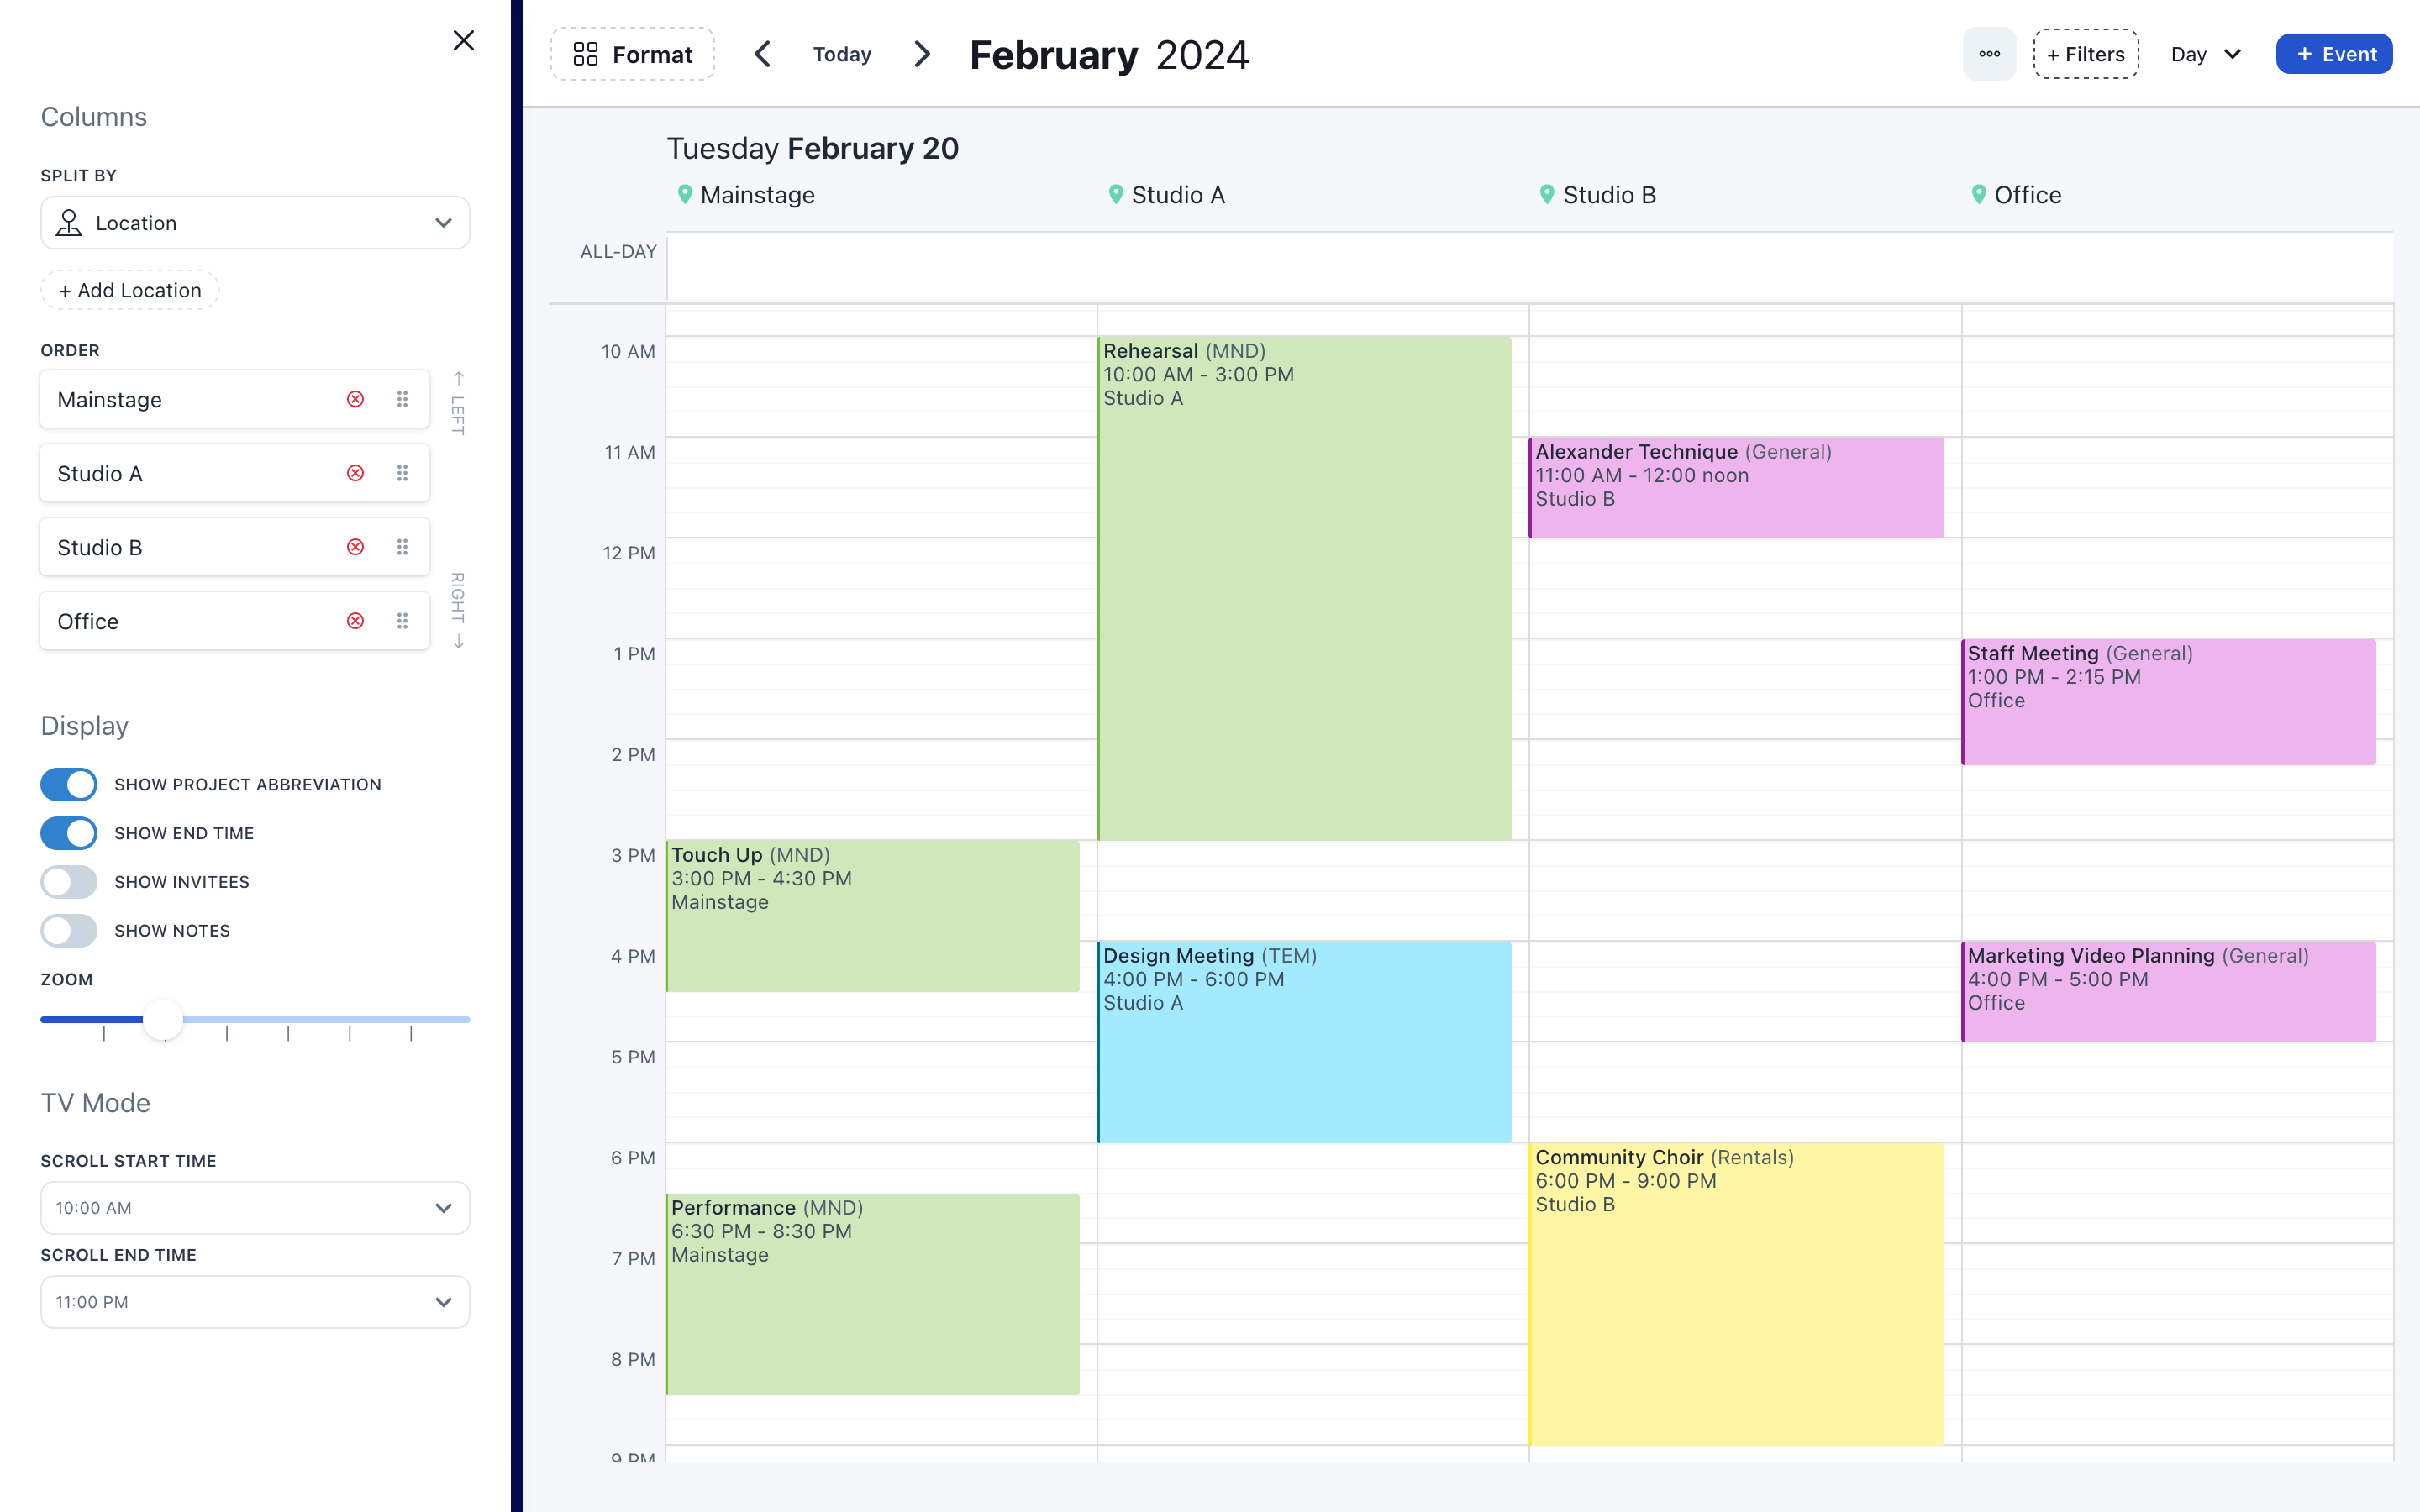The height and width of the screenshot is (1512, 2420).
Task: Open Scroll End Time dropdown
Action: (255, 1302)
